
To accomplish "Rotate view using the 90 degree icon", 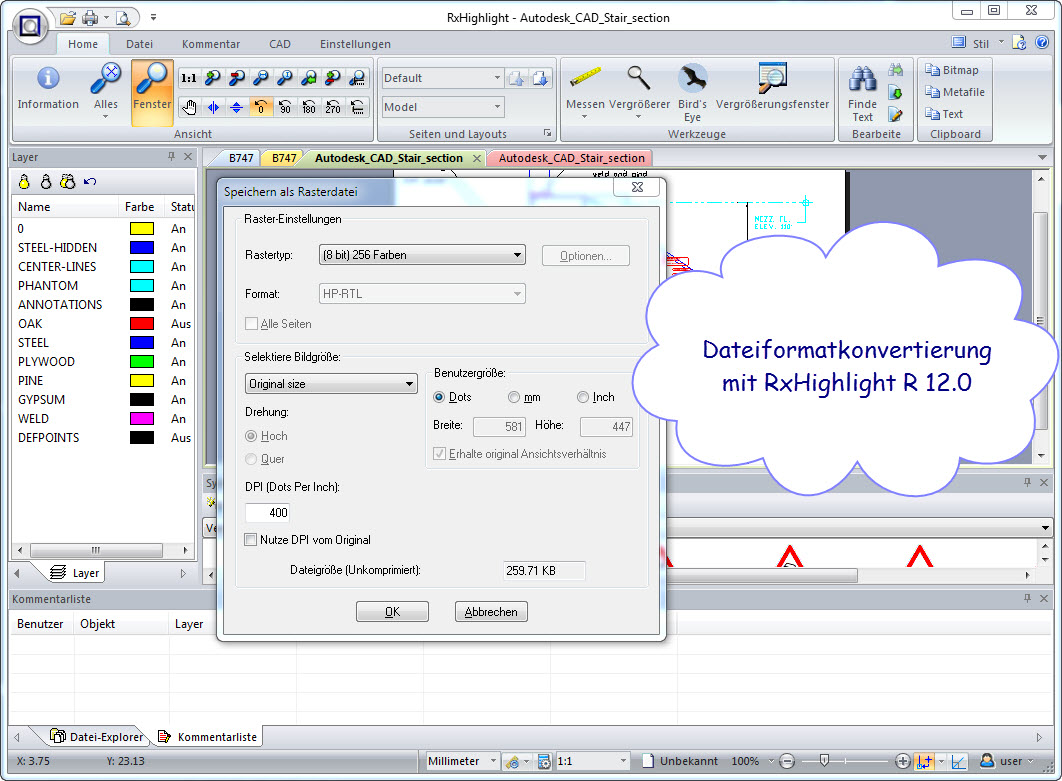I will click(284, 107).
